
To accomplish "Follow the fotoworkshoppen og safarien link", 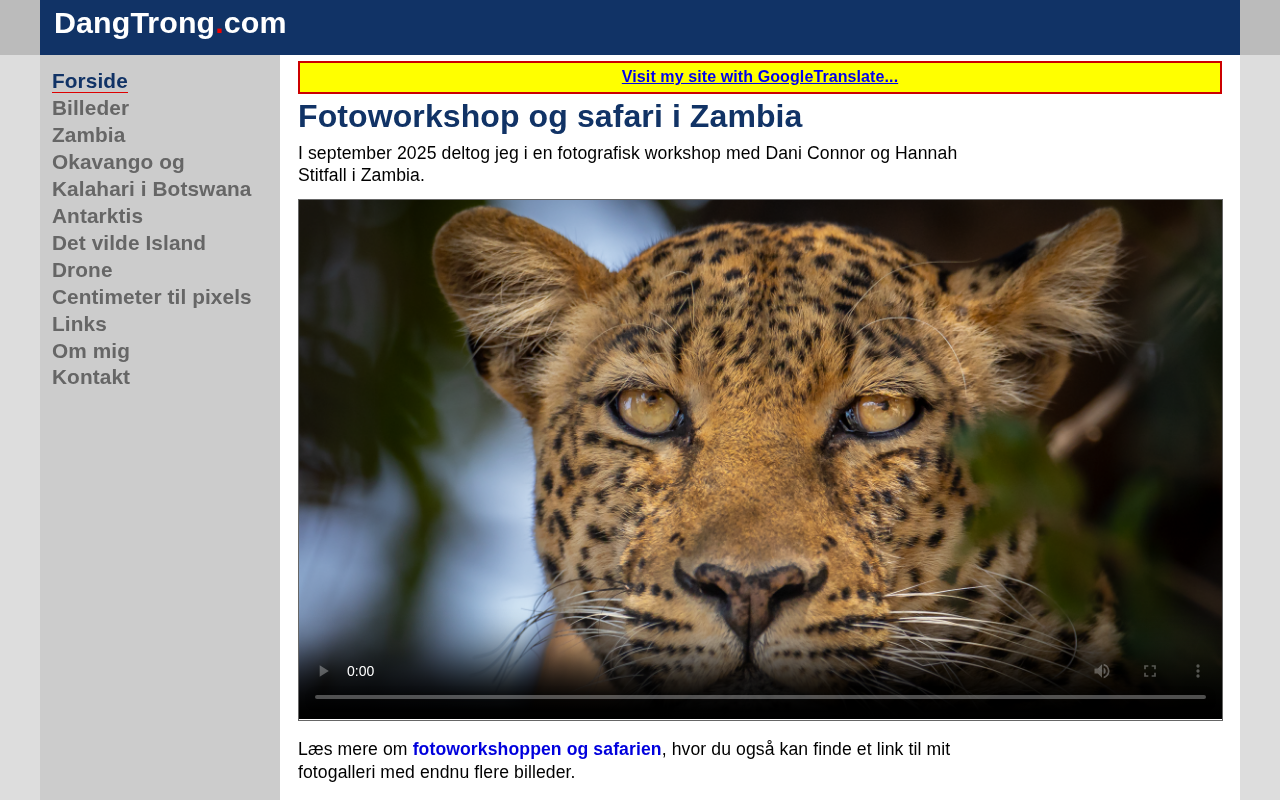I will [537, 749].
